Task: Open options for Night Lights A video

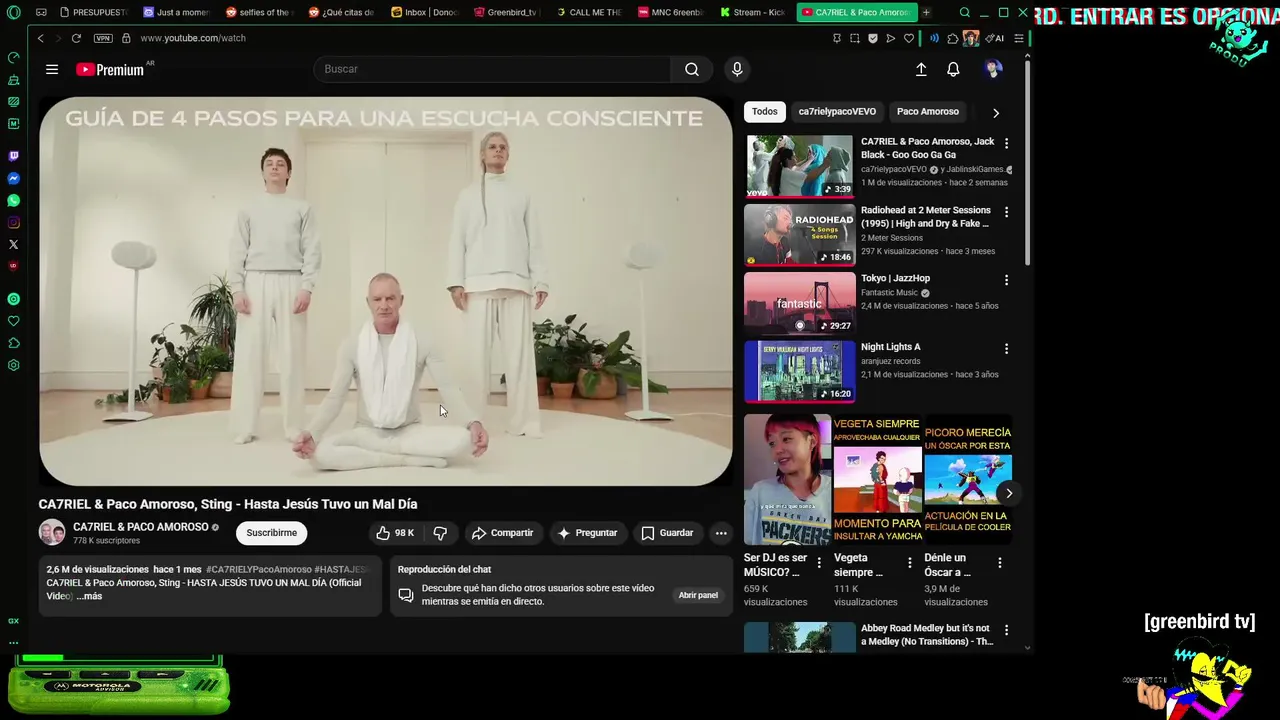Action: [1006, 349]
